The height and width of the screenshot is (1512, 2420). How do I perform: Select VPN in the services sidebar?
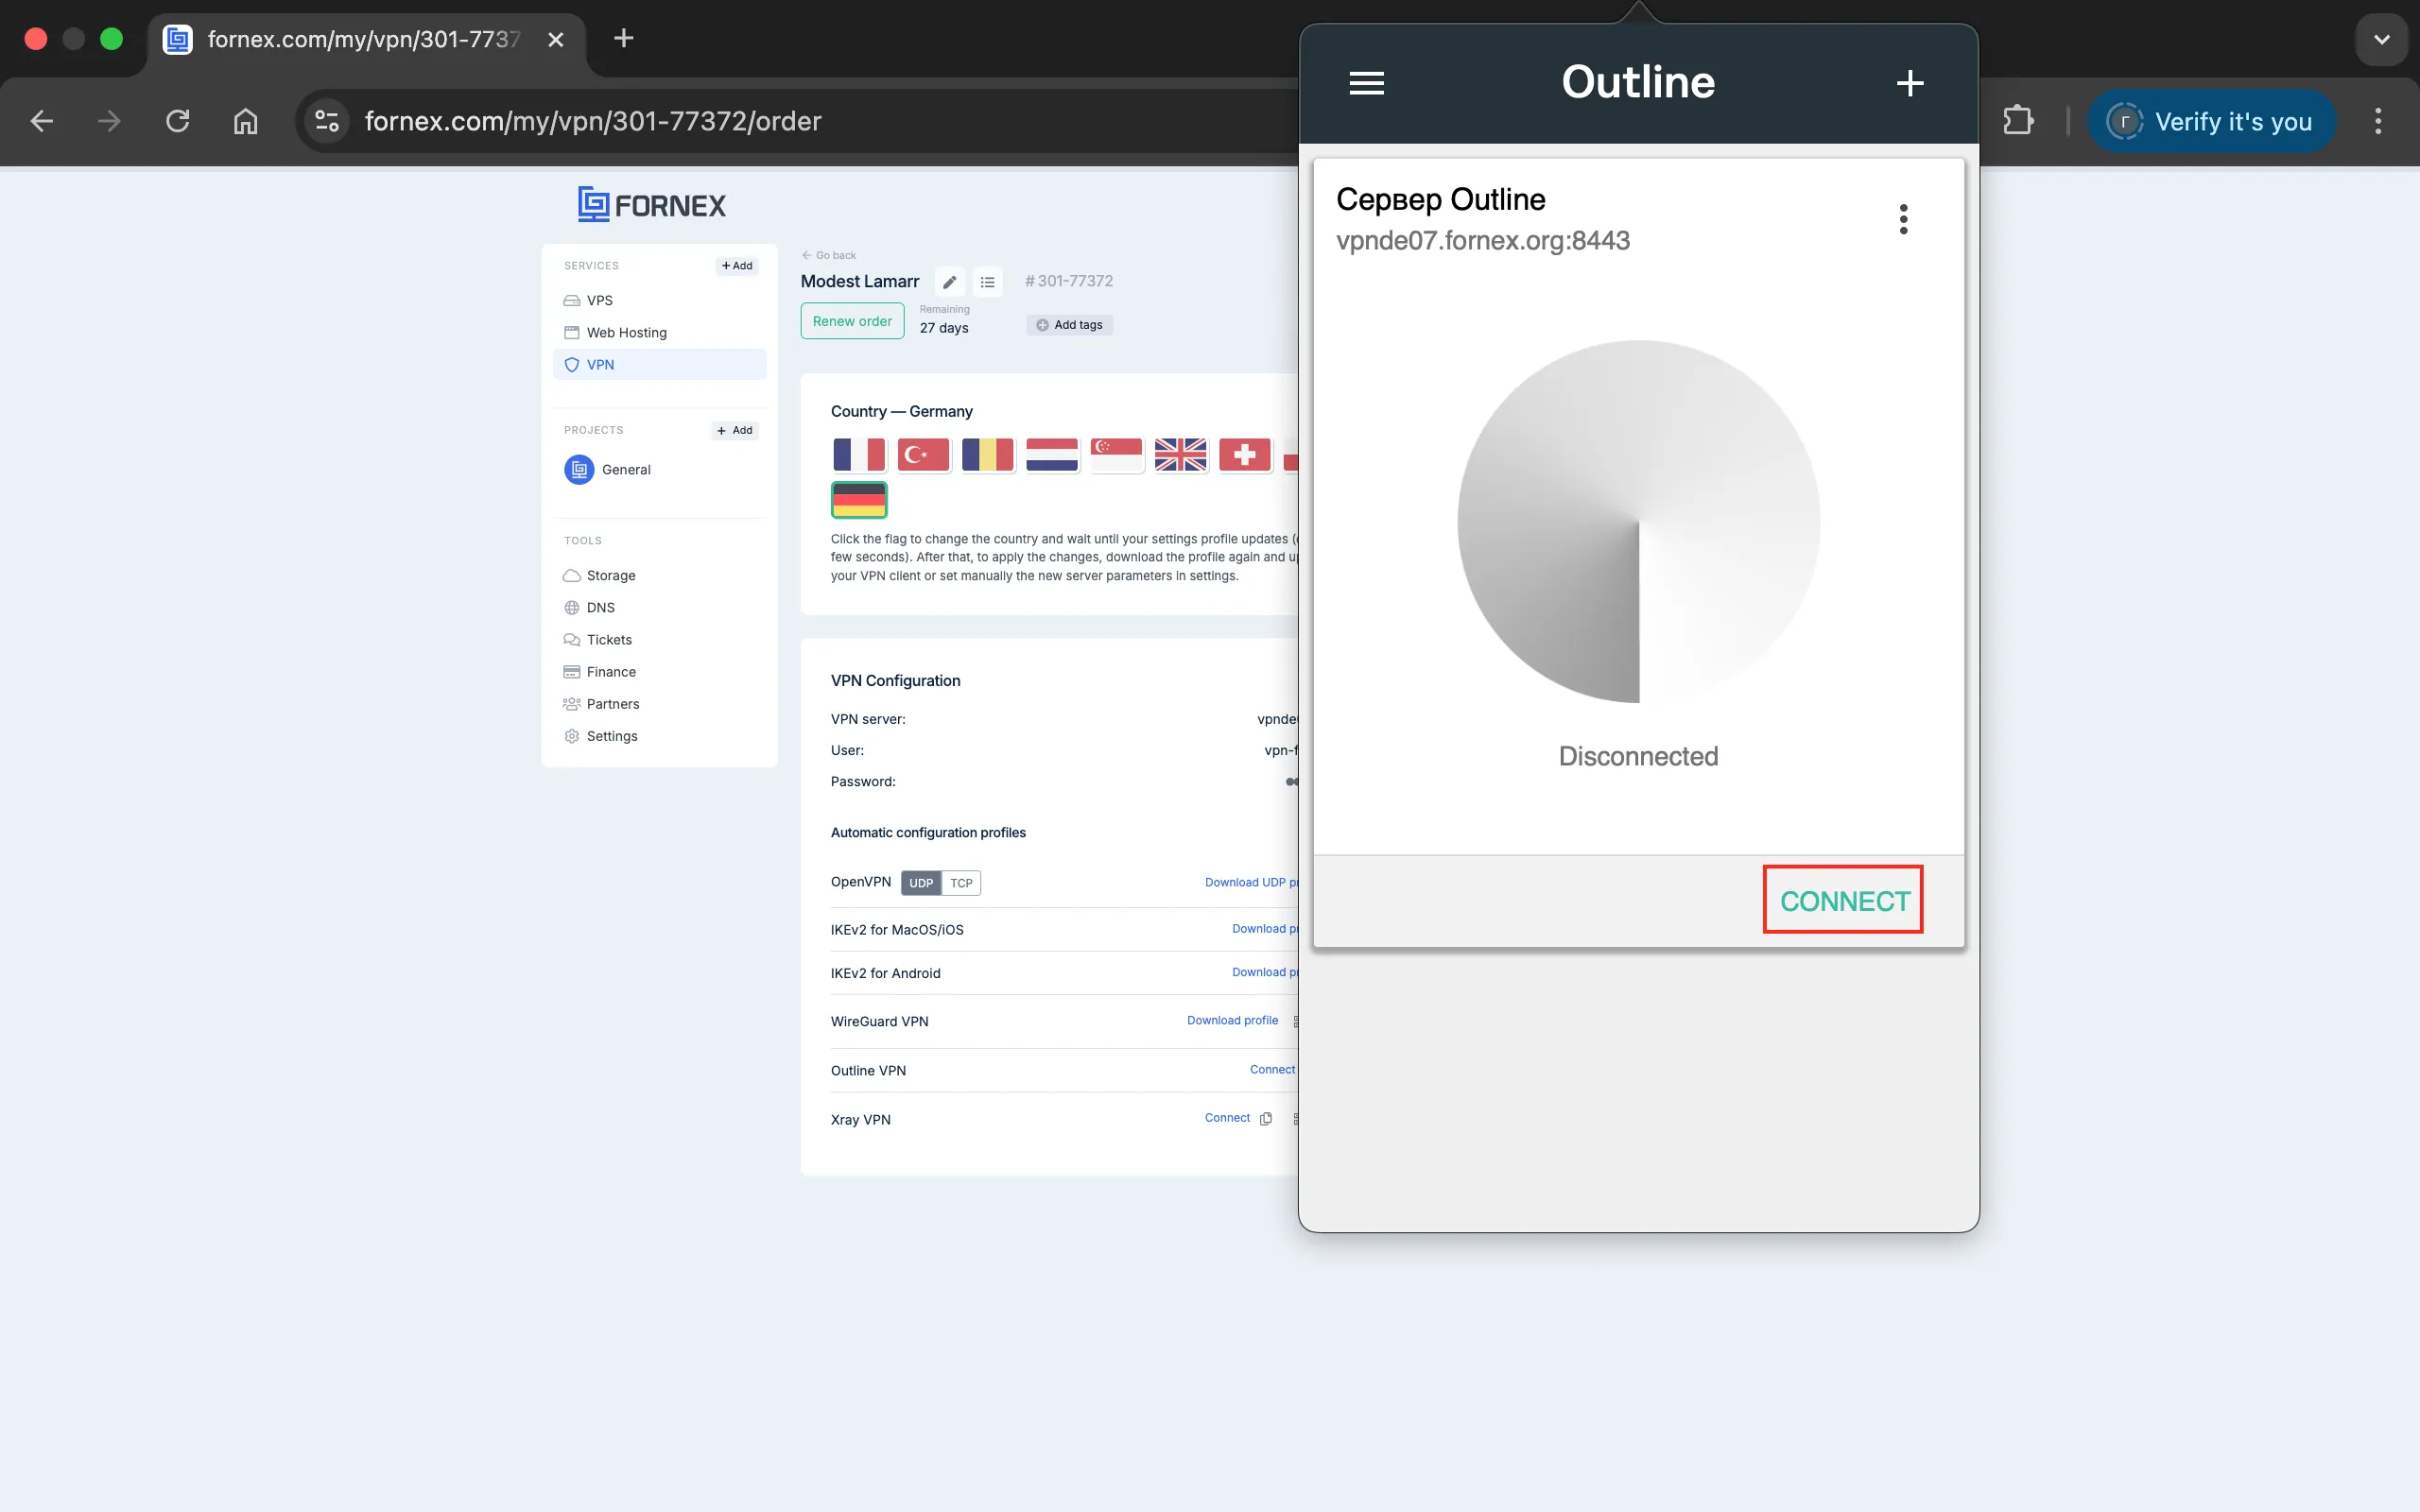click(x=660, y=364)
